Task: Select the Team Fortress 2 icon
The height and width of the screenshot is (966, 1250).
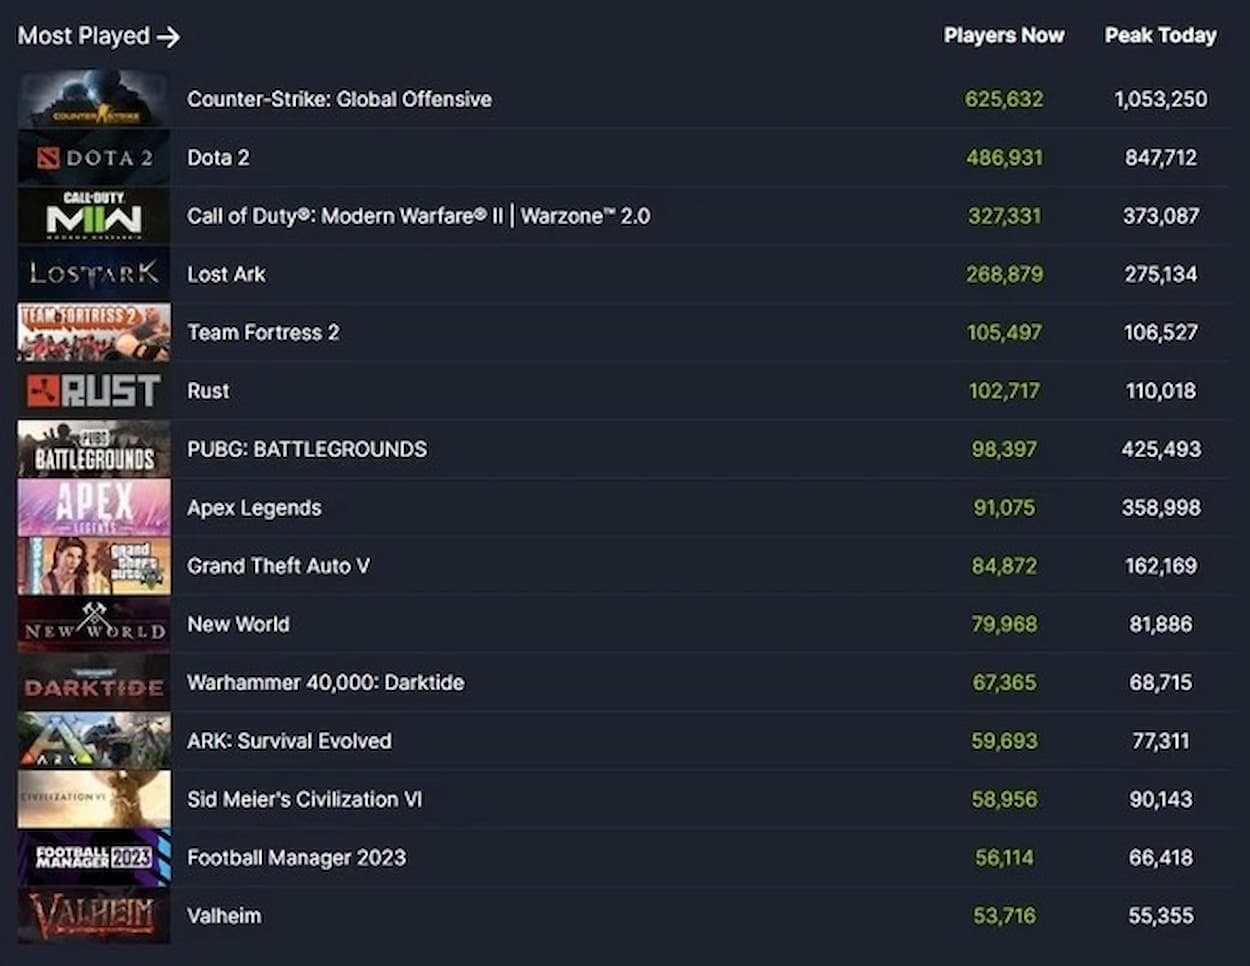Action: pyautogui.click(x=94, y=332)
